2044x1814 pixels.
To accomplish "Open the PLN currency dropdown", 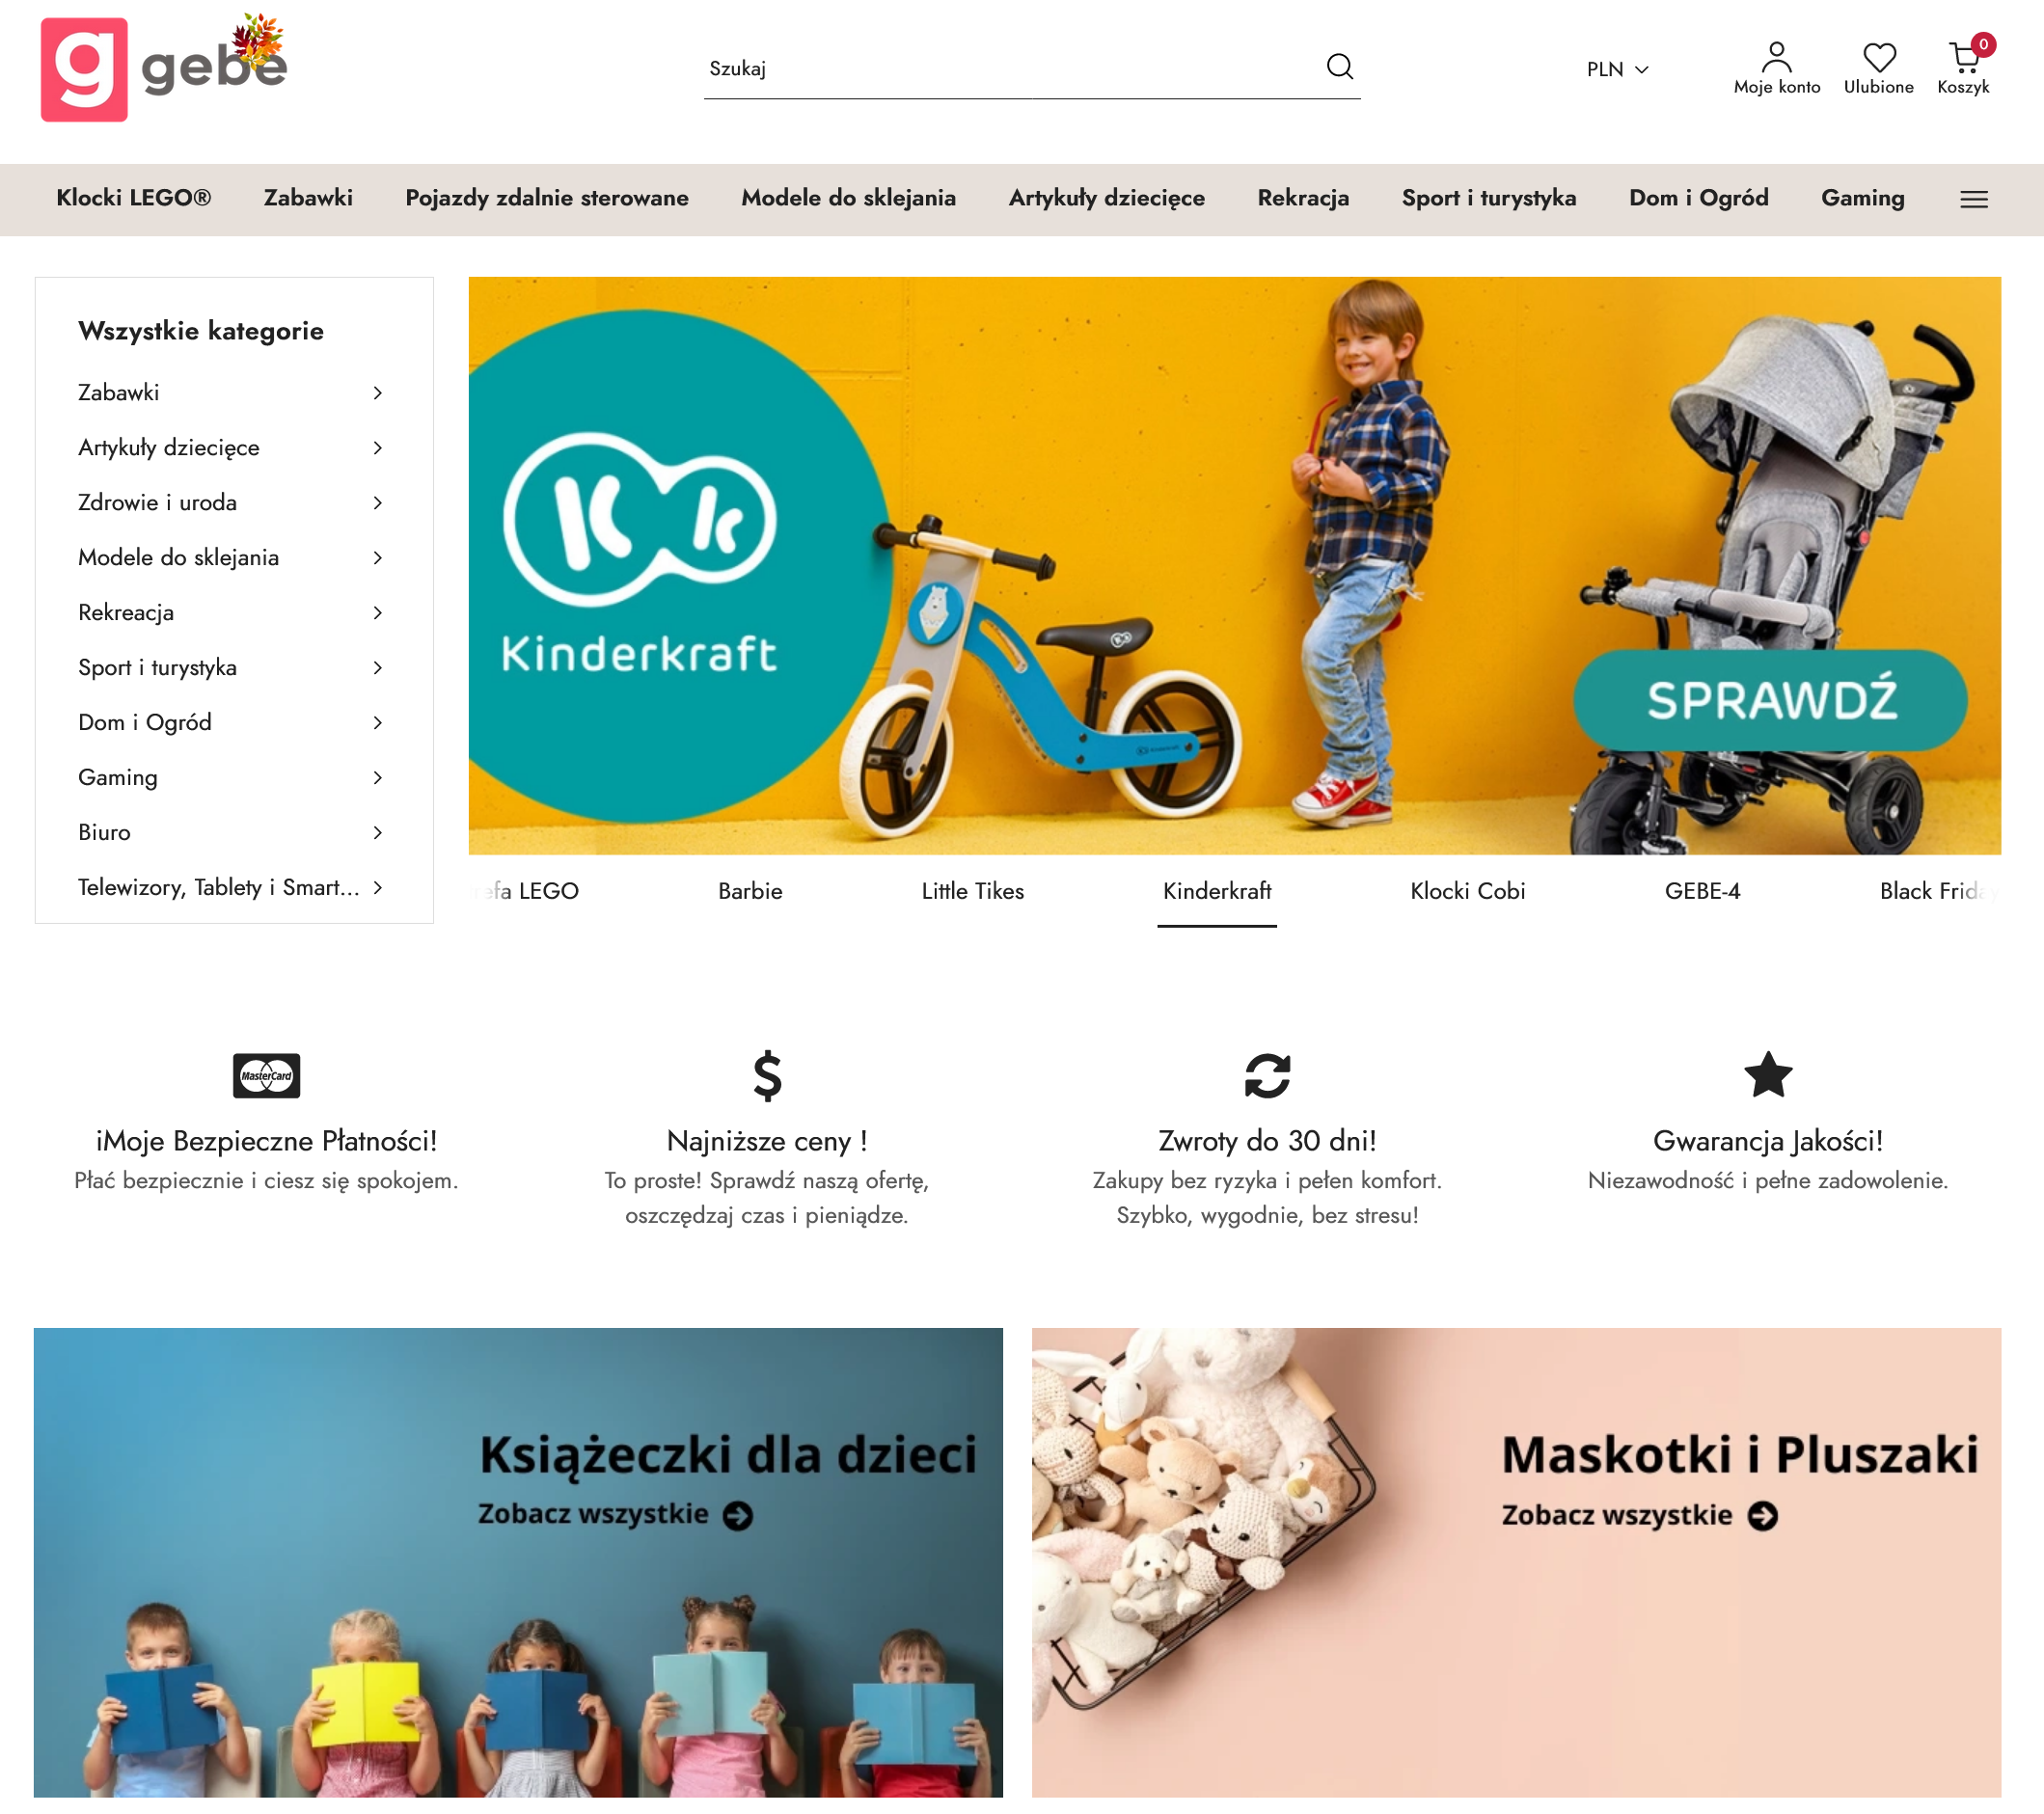I will (1617, 69).
